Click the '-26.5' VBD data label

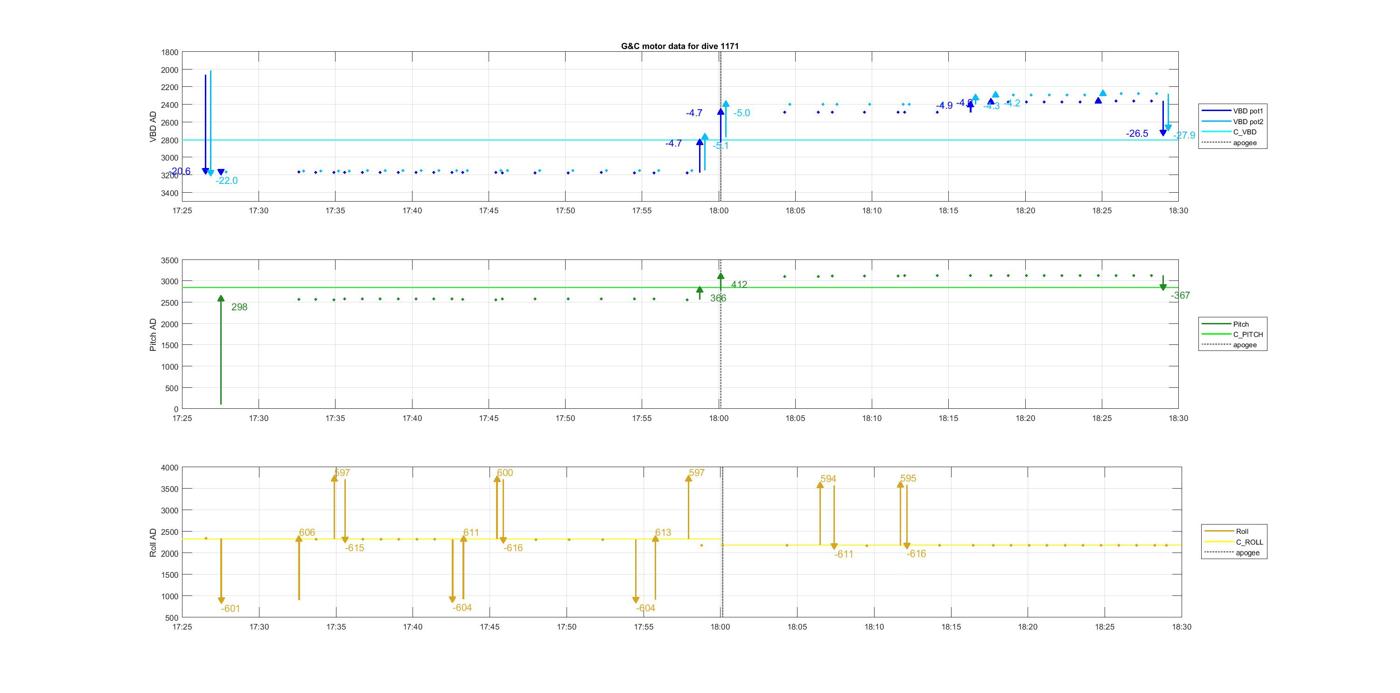[1137, 134]
